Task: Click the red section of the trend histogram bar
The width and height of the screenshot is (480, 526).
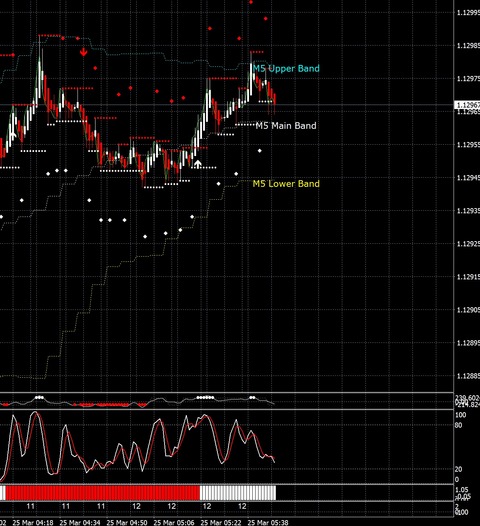Action: click(103, 493)
